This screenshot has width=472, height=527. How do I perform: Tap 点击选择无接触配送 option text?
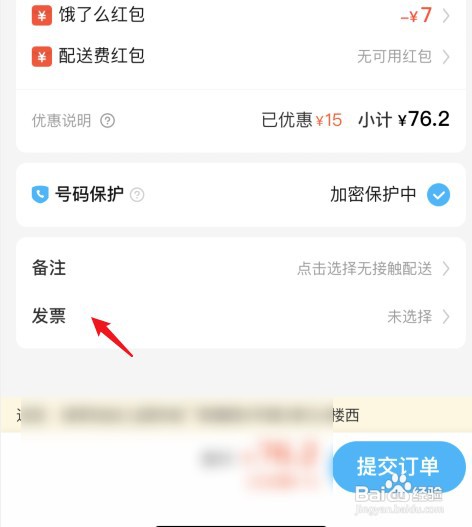pos(364,269)
